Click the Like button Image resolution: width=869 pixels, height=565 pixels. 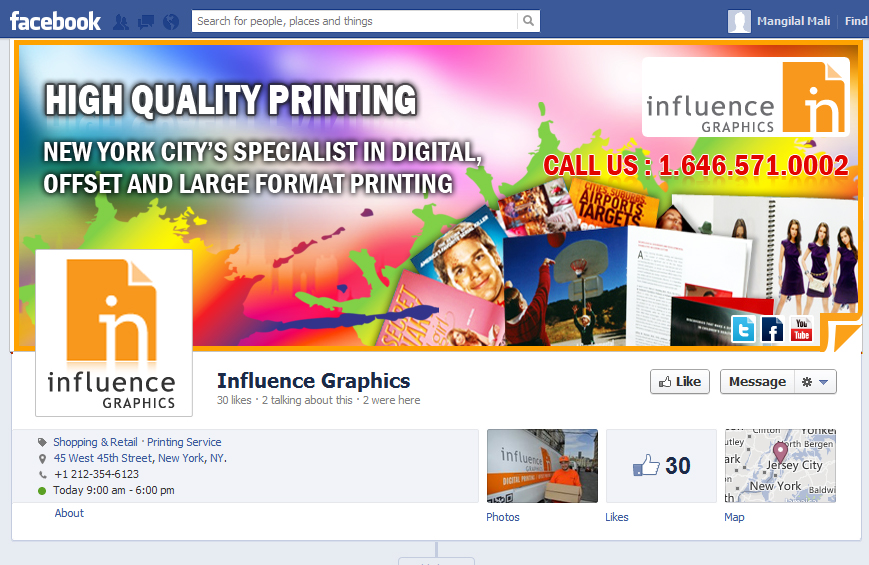(679, 382)
